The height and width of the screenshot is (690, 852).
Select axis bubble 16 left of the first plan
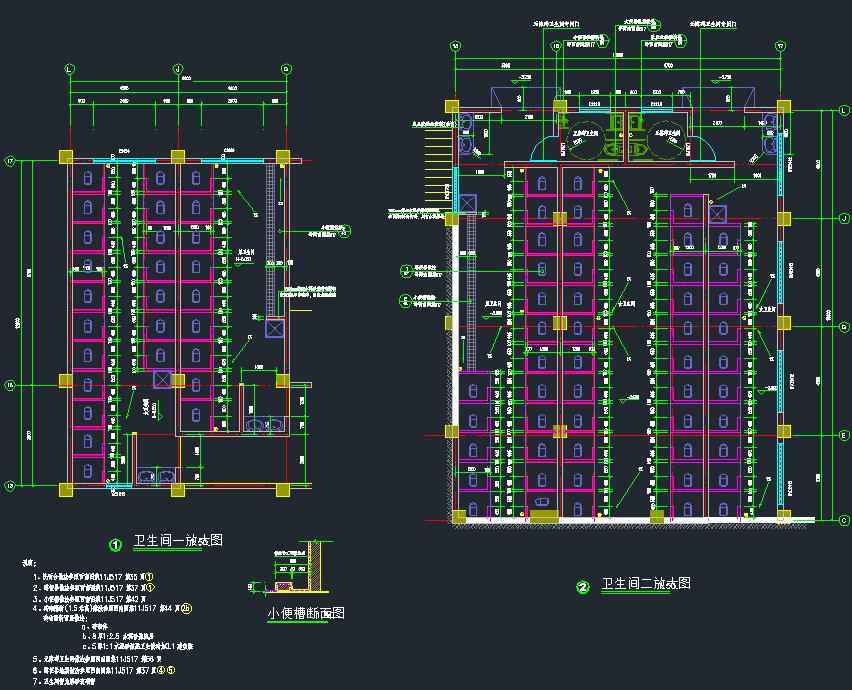10,385
